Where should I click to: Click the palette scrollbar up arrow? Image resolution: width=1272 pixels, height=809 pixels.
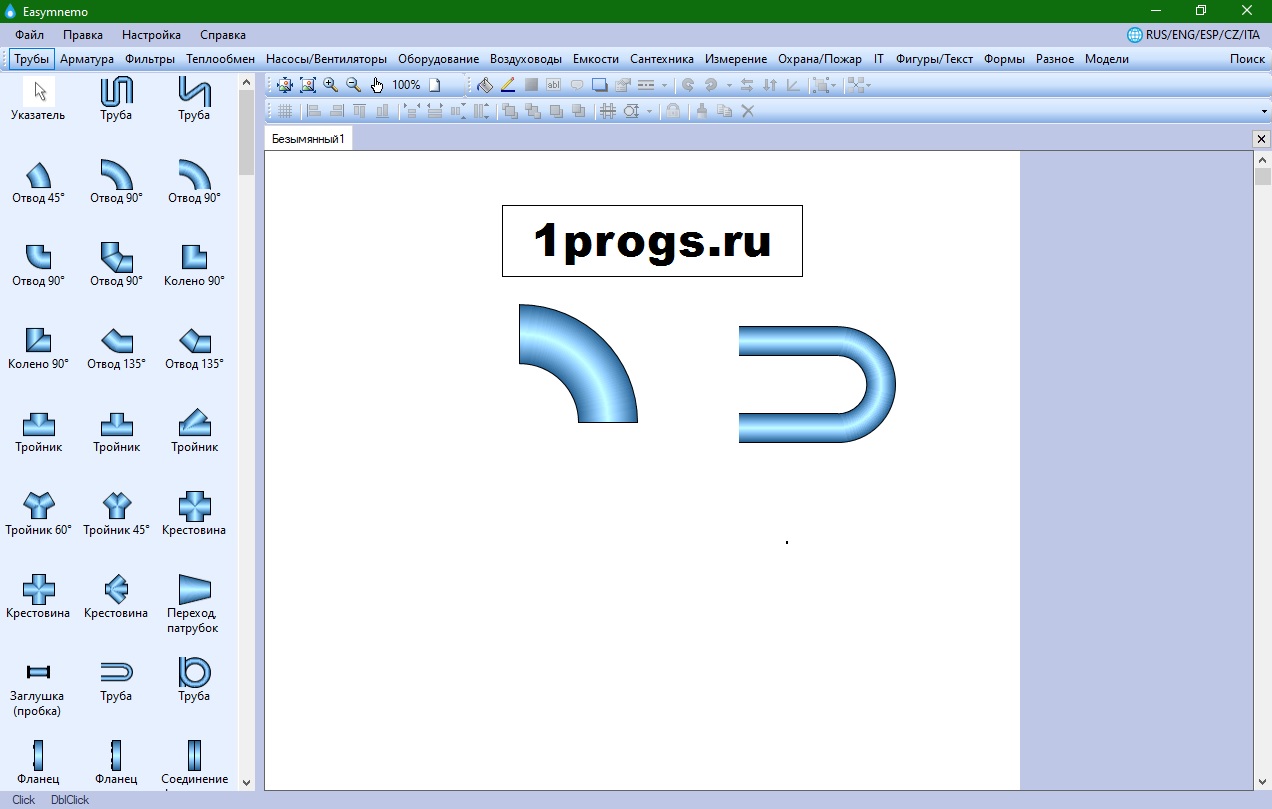(x=247, y=83)
